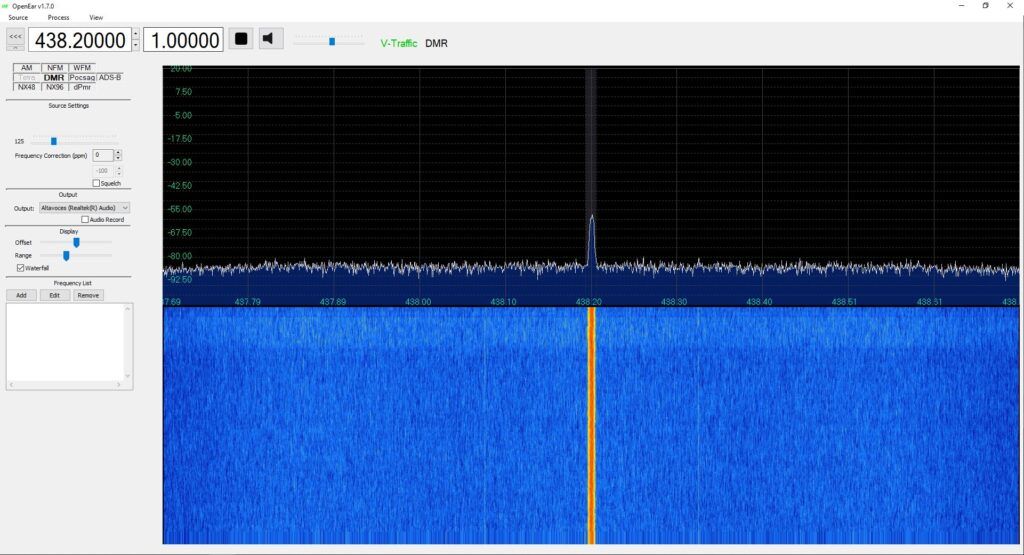Select NX96 decoding mode
1024x555 pixels.
pyautogui.click(x=55, y=87)
